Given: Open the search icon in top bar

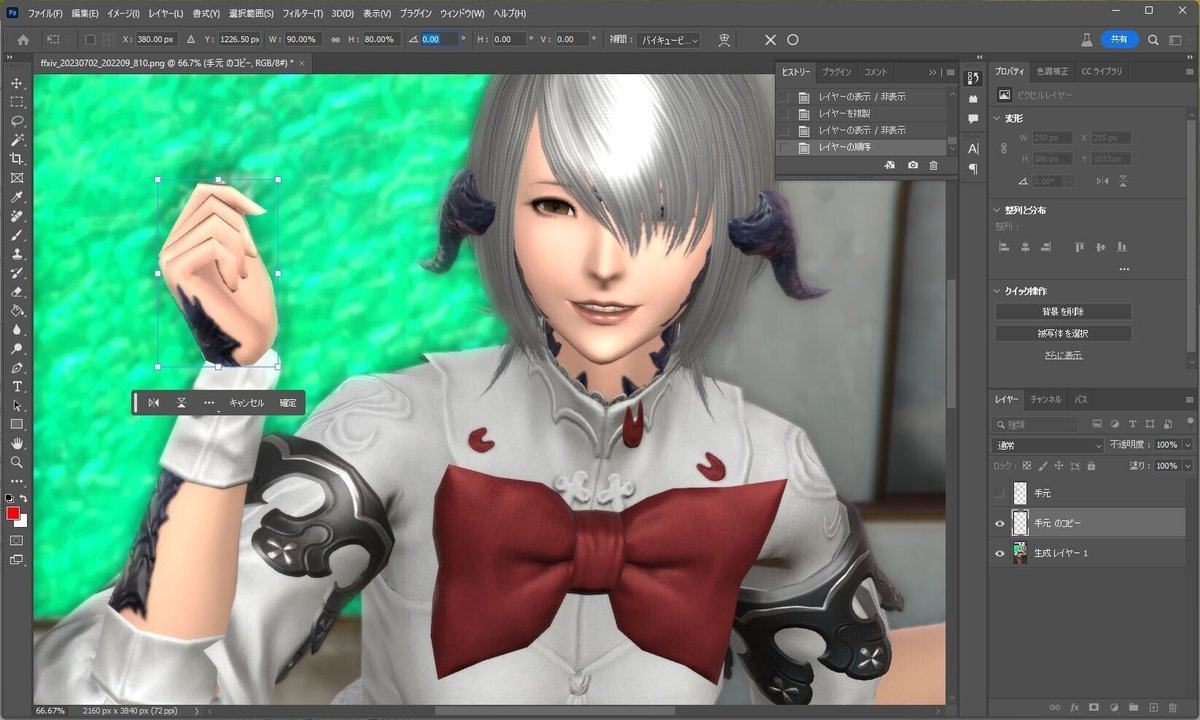Looking at the screenshot, I should (1153, 40).
